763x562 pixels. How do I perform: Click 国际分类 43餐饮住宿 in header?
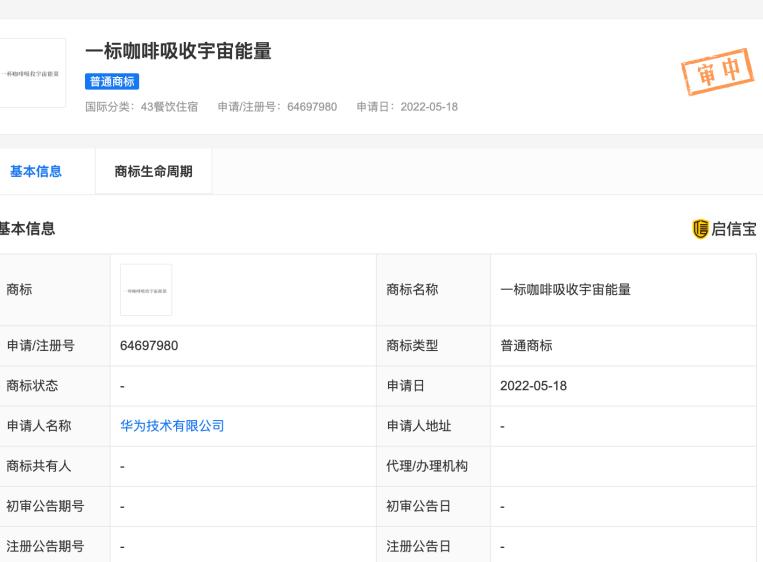point(143,107)
